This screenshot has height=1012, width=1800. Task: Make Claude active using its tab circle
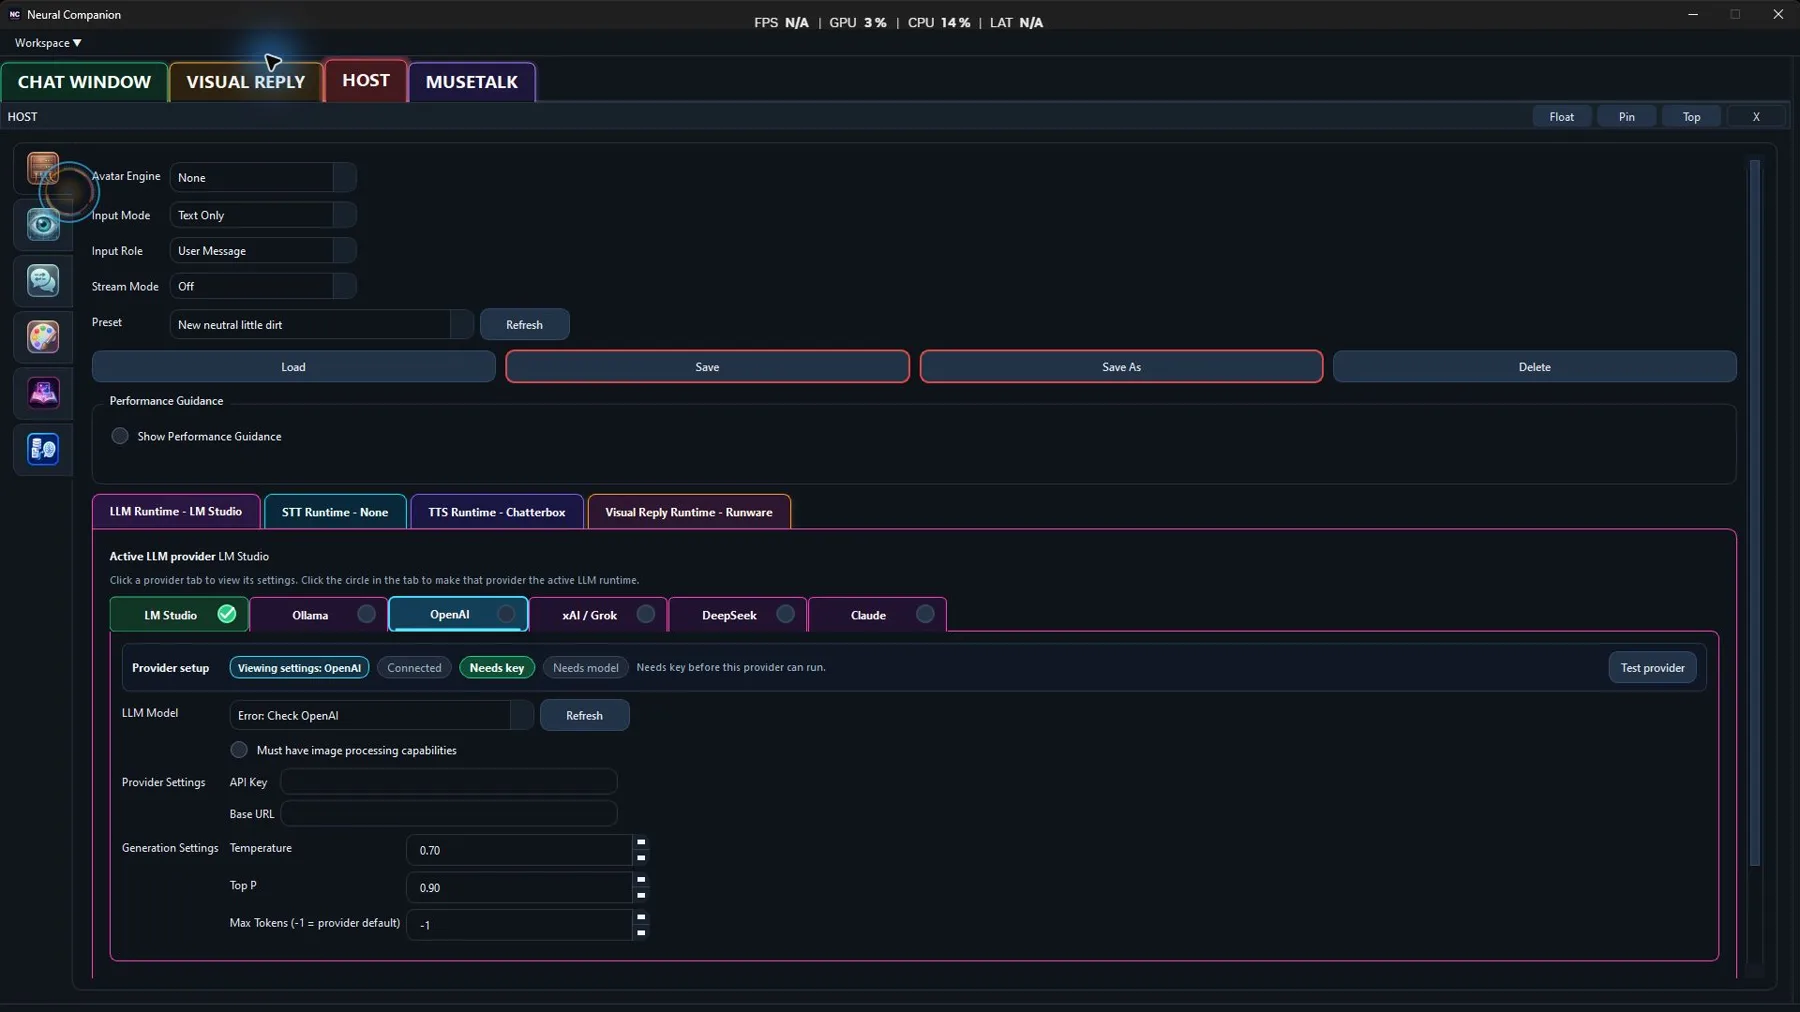pyautogui.click(x=925, y=614)
